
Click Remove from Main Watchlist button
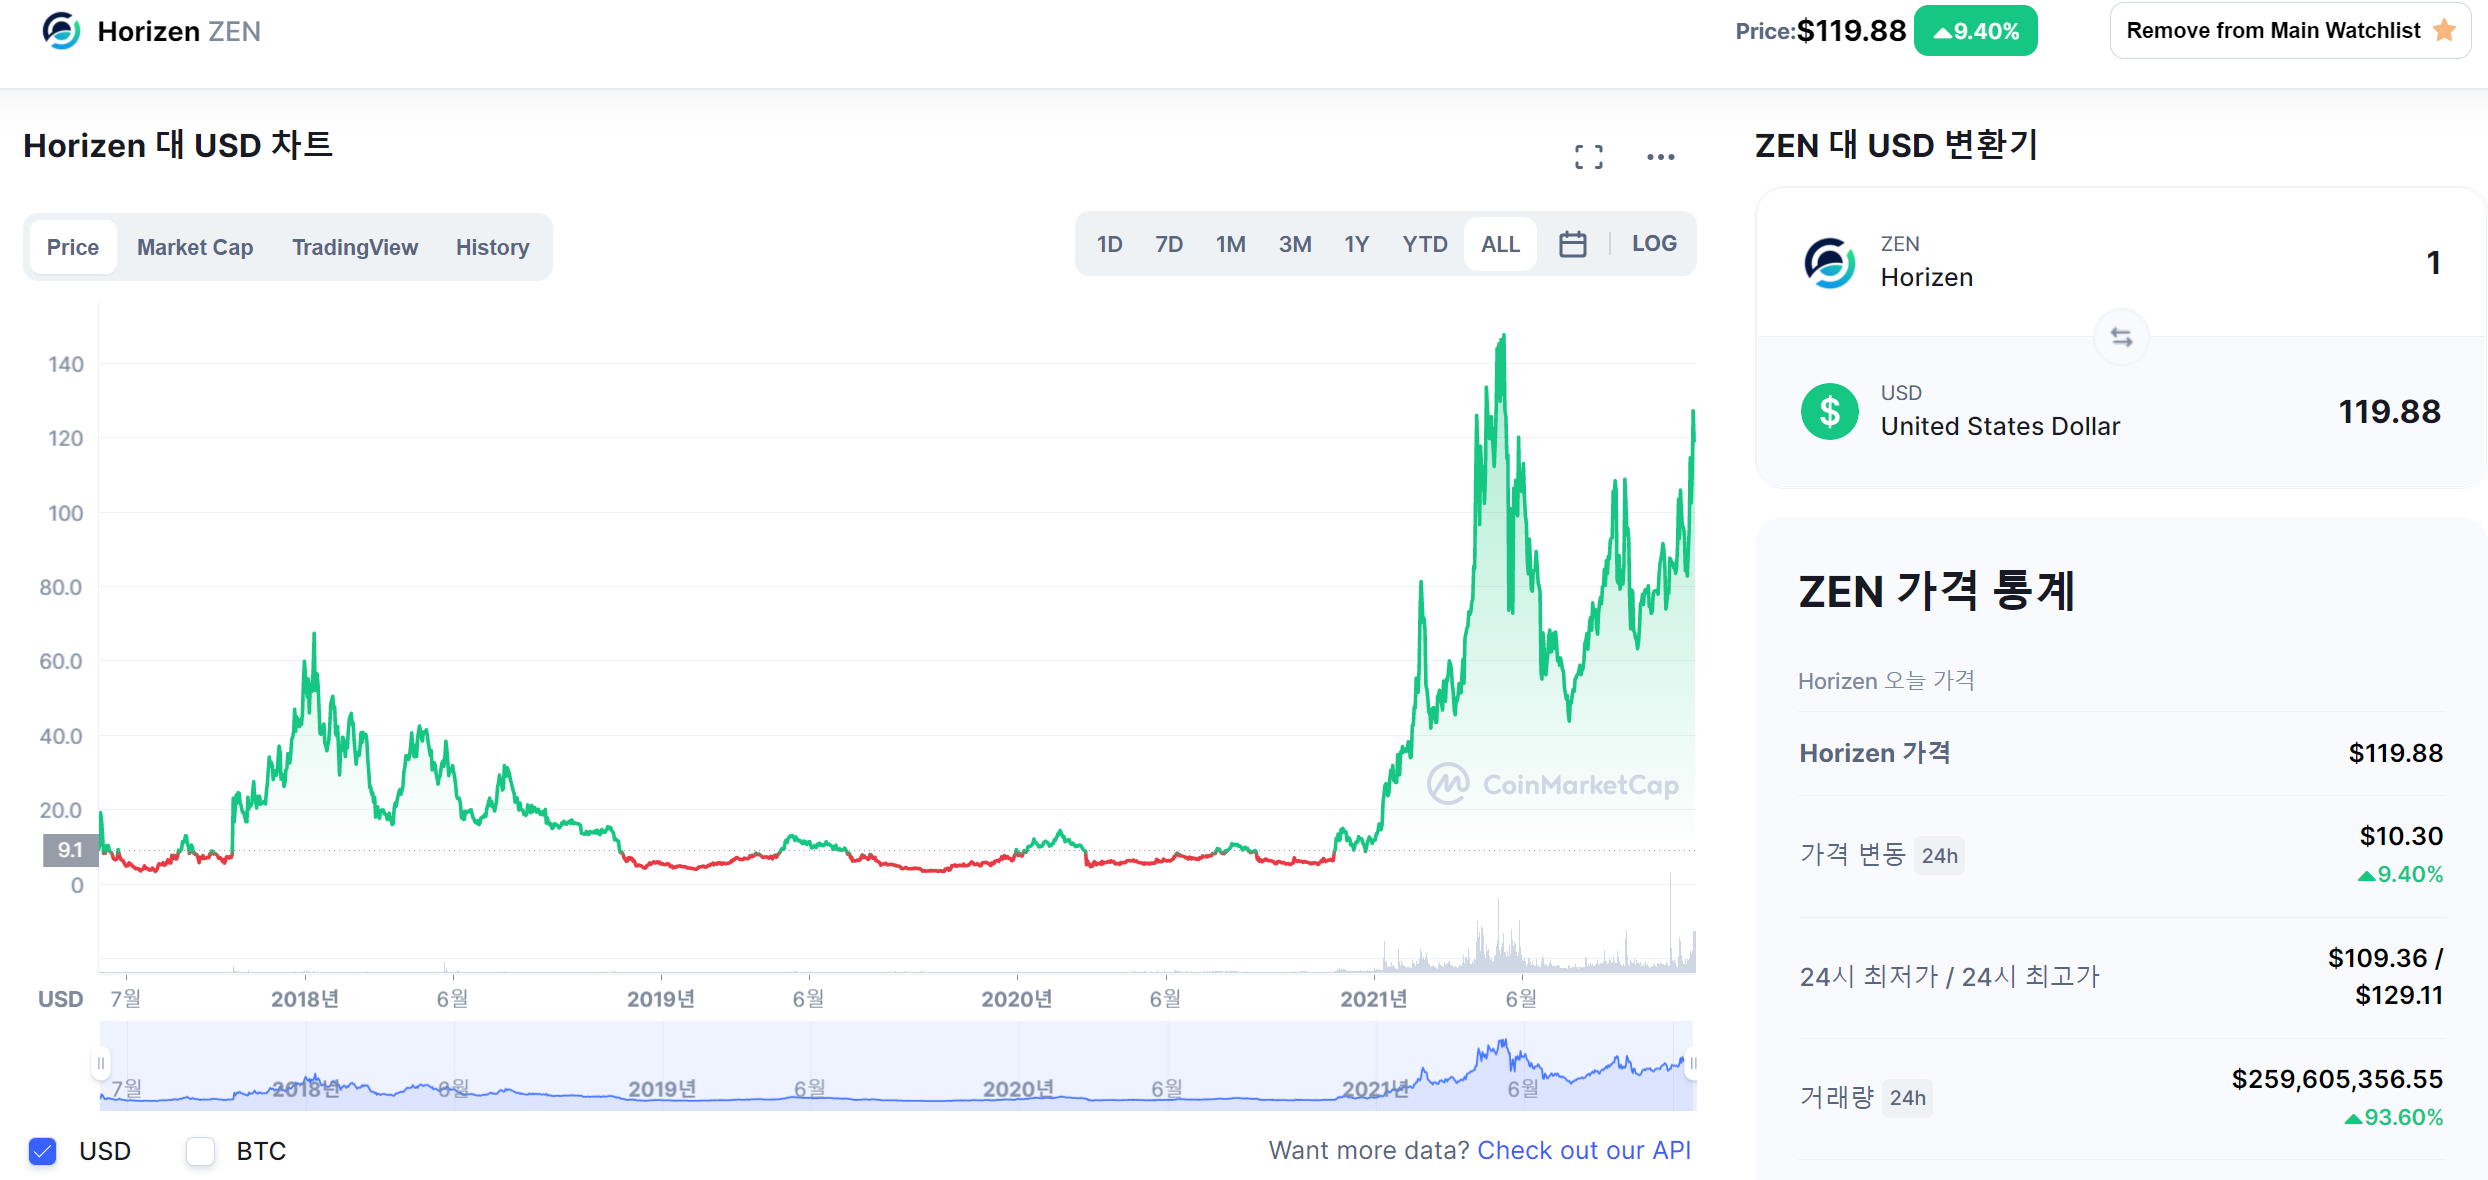pyautogui.click(x=2272, y=31)
